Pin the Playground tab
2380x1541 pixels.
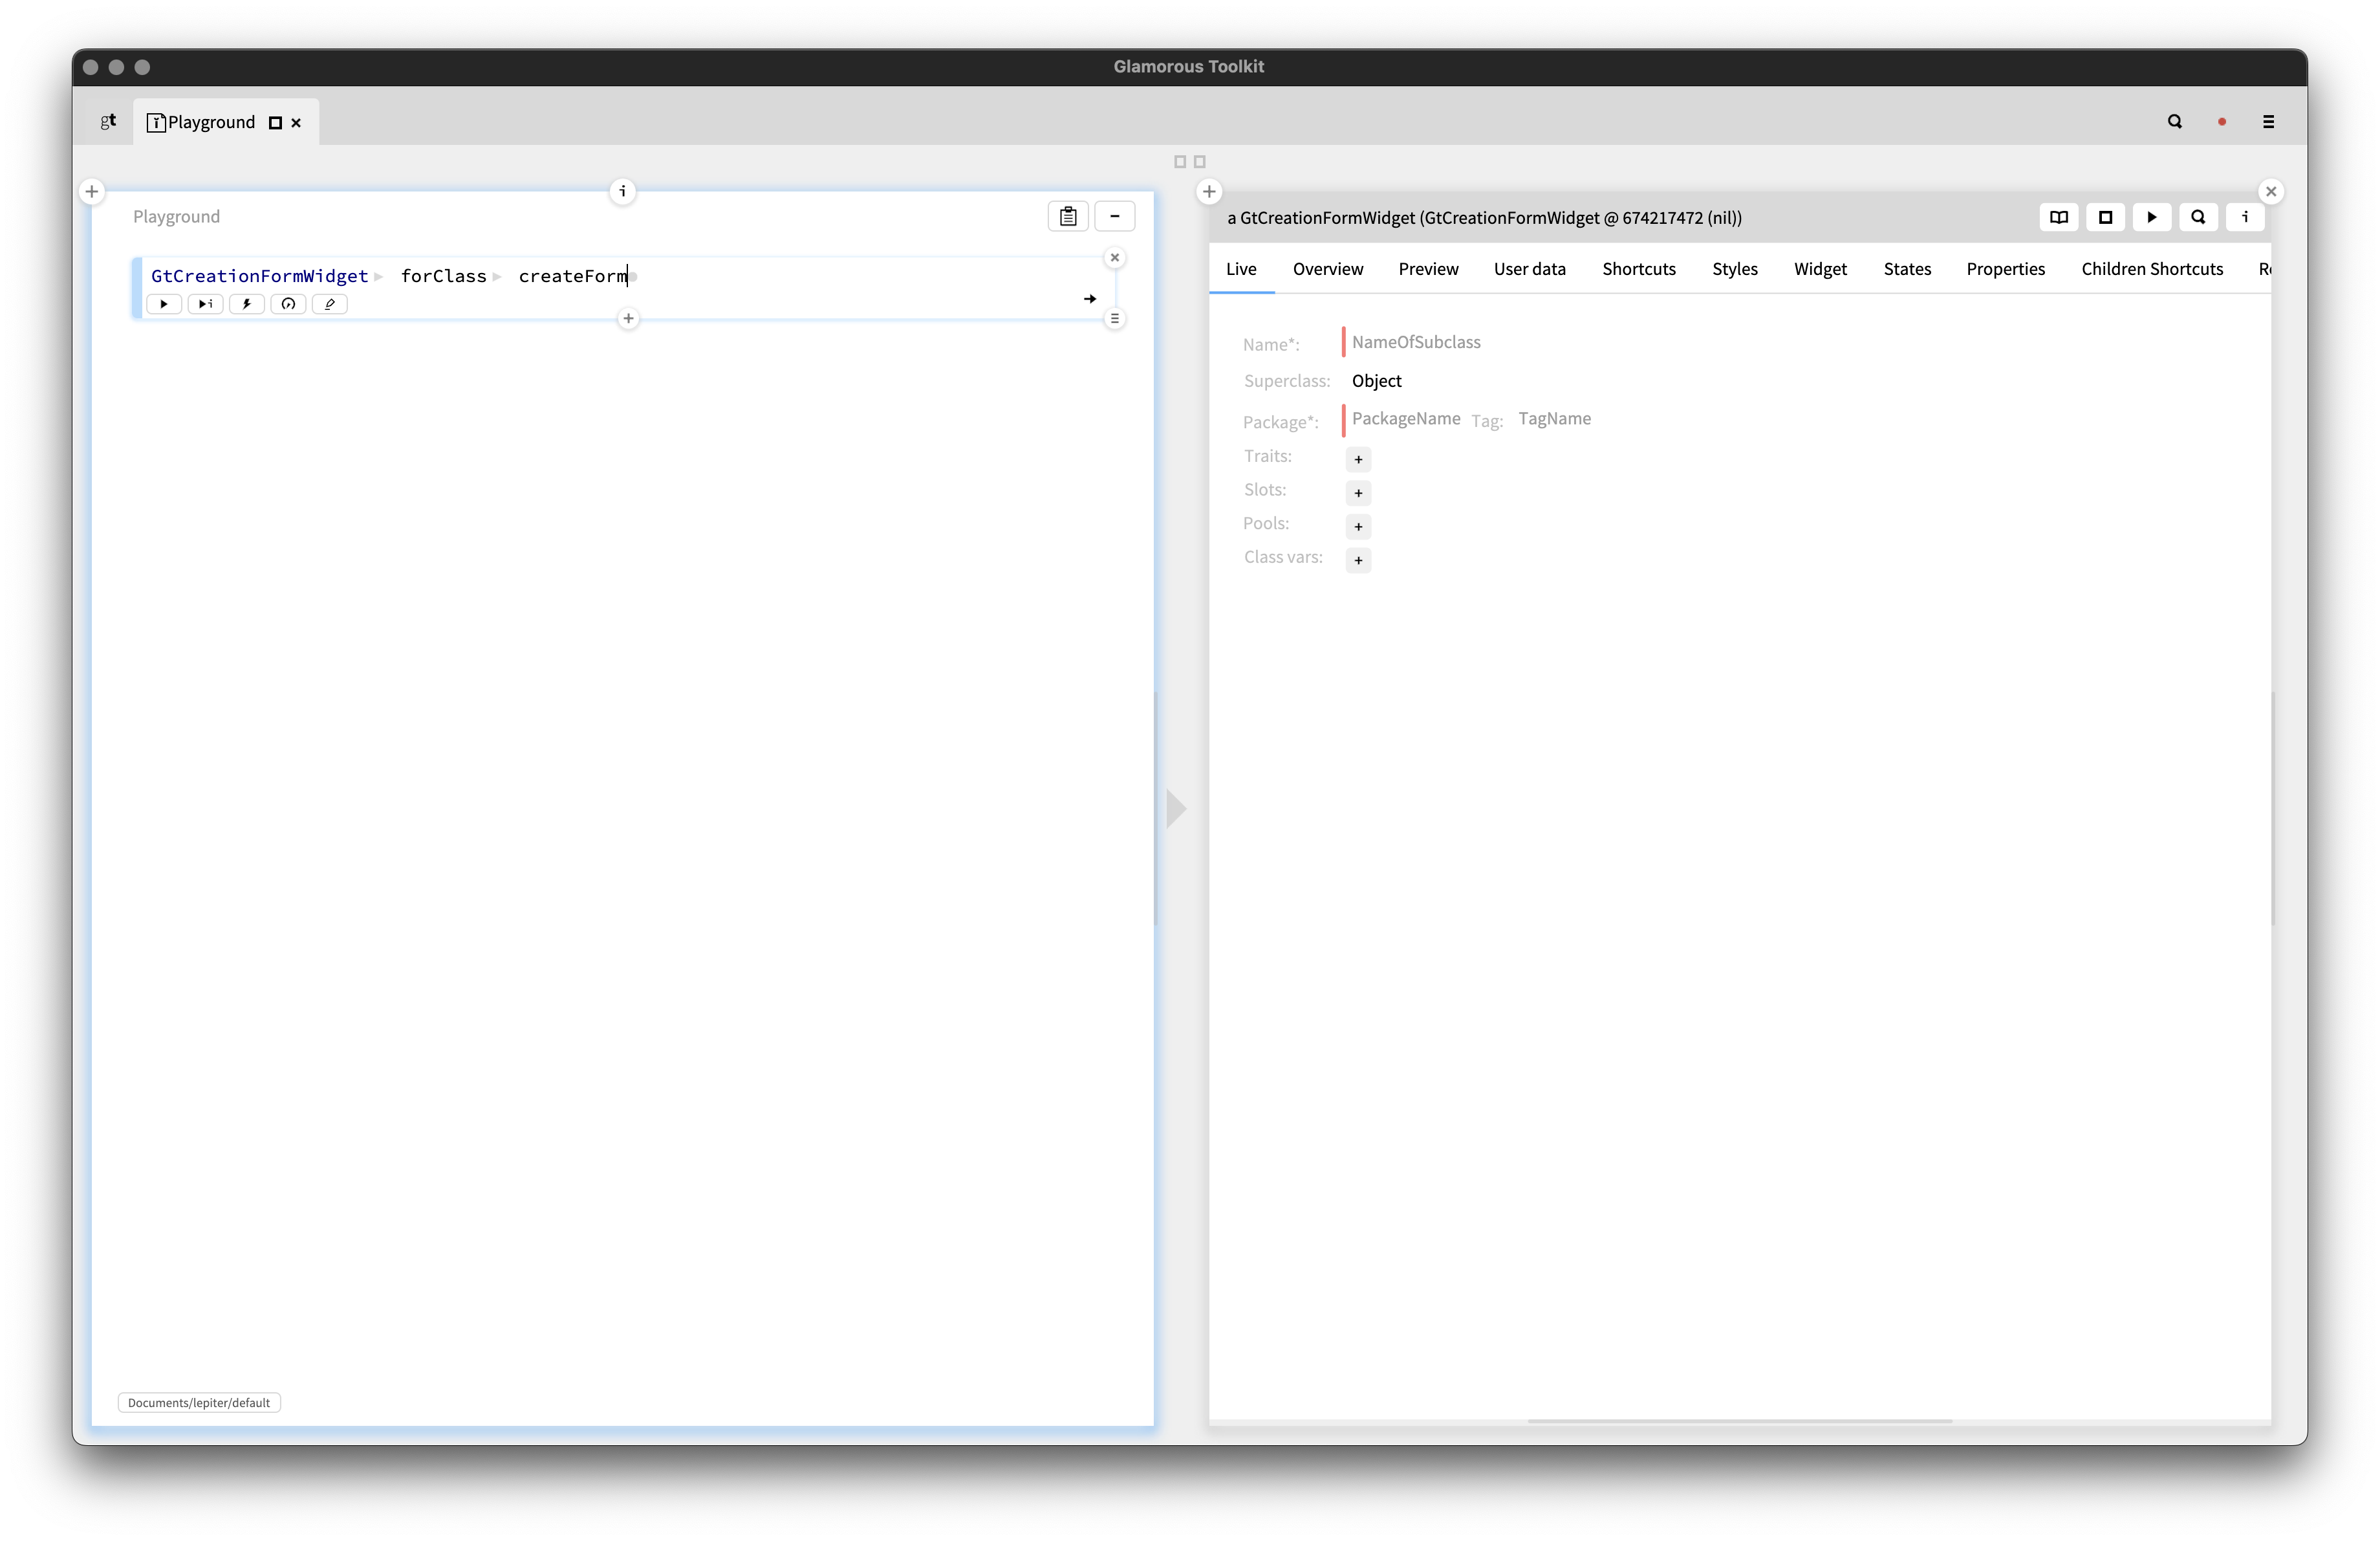275,122
